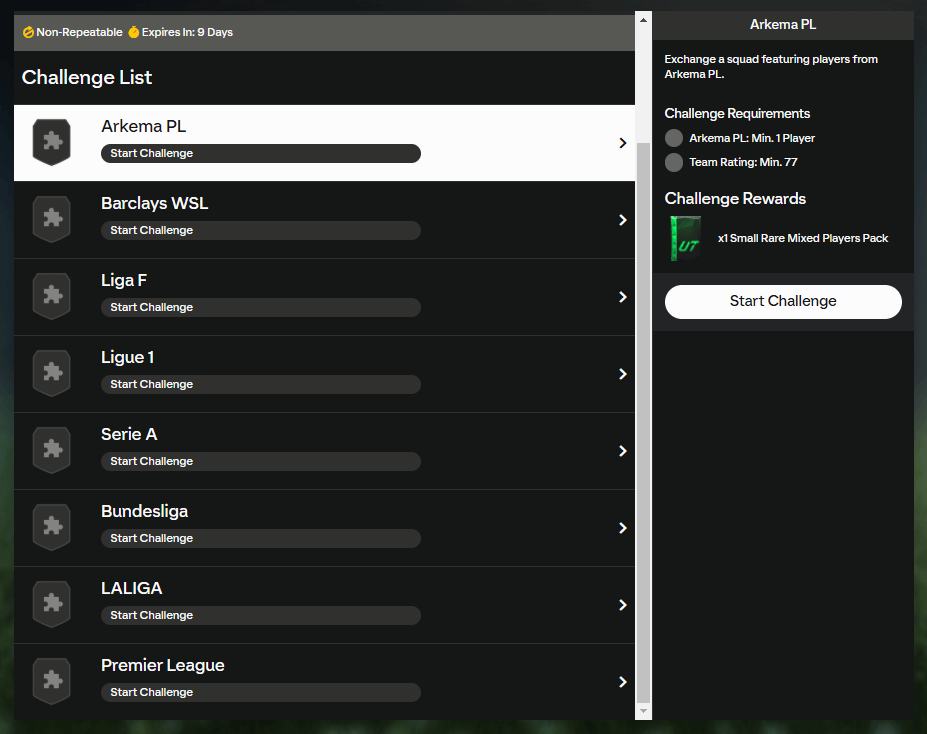Select the LALIGA challenge title
927x734 pixels.
[x=131, y=588]
